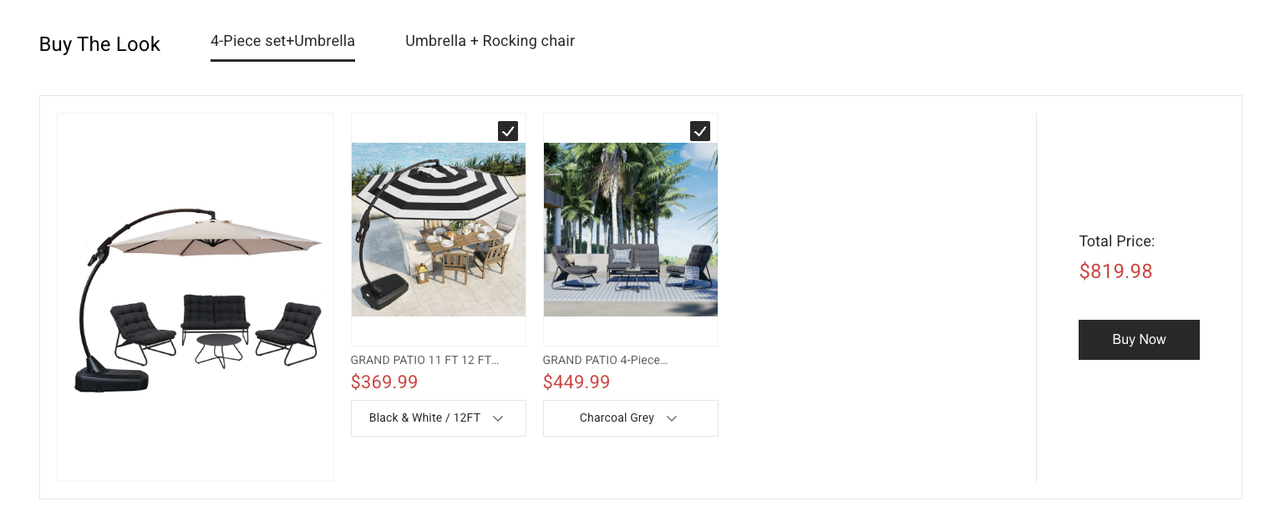The height and width of the screenshot is (521, 1280).
Task: Click the $449.99 patio set price
Action: tap(576, 382)
